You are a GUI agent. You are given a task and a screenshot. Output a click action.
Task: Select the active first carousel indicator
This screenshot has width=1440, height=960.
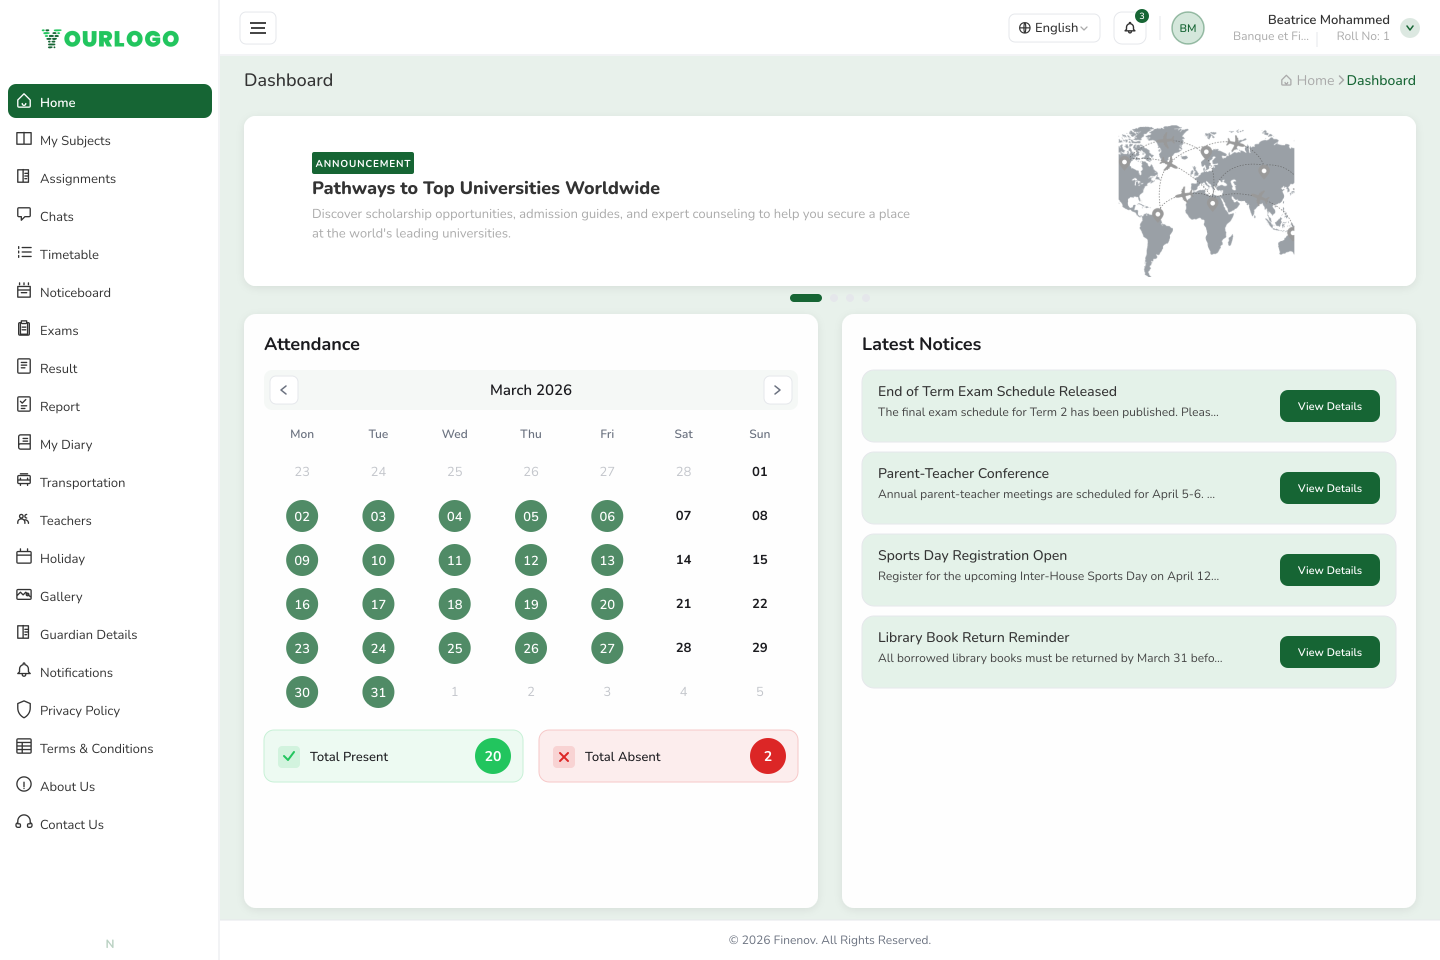[x=806, y=298]
